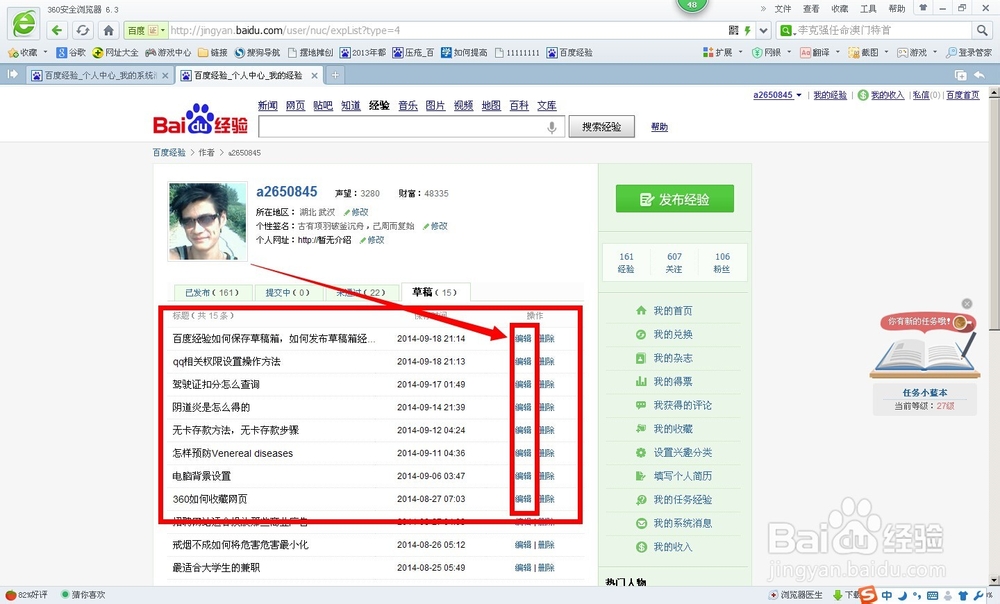Toggle Sogou punctuation mode icon
The width and height of the screenshot is (1000, 604).
coord(917,596)
